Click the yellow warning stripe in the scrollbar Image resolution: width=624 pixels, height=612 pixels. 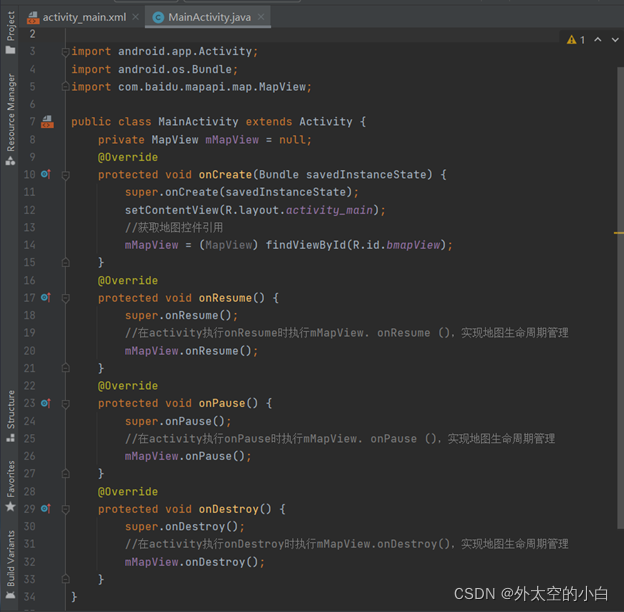(x=619, y=233)
